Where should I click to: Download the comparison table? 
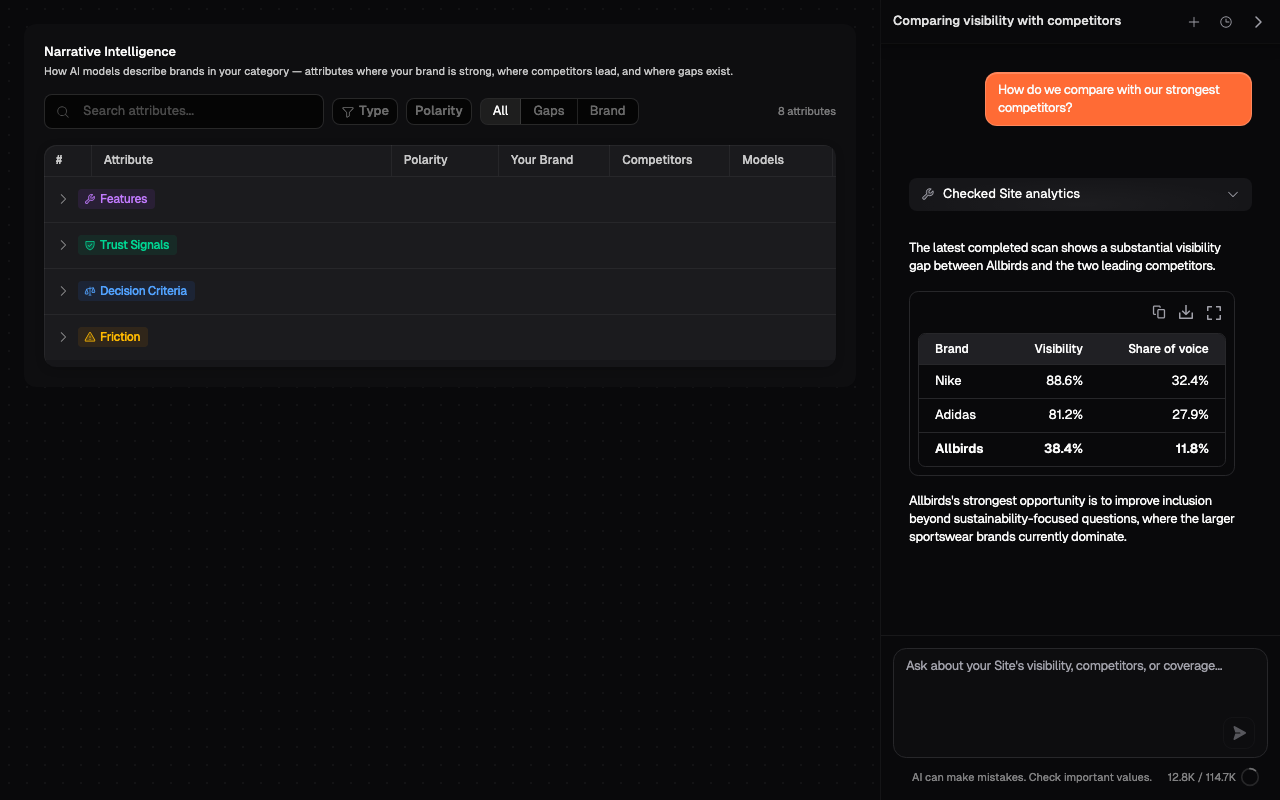(1186, 312)
